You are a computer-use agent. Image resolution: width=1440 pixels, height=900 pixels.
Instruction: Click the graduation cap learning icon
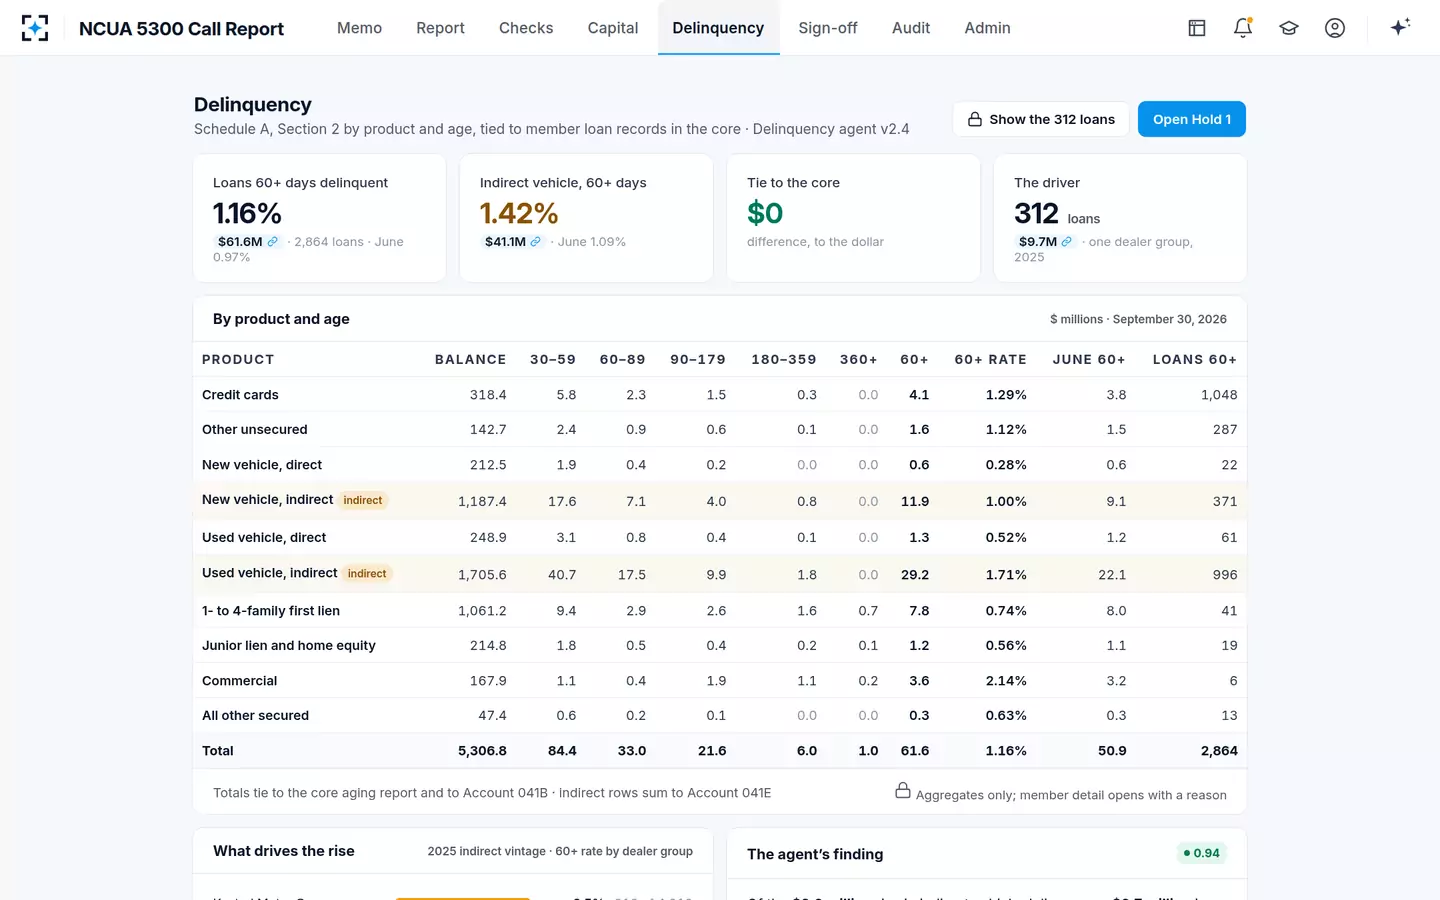1289,28
